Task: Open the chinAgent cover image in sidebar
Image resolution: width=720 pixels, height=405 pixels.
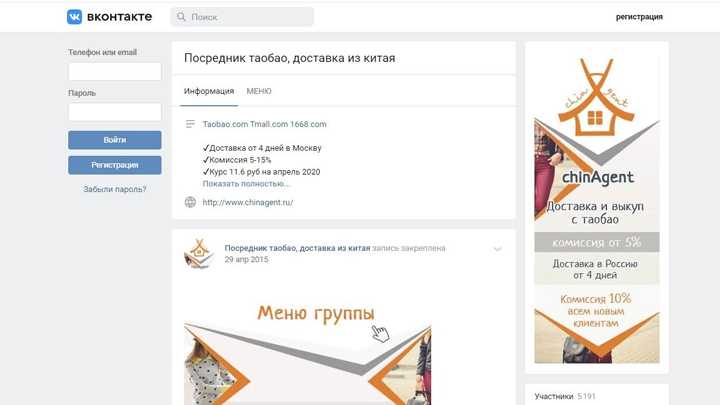Action: 596,209
